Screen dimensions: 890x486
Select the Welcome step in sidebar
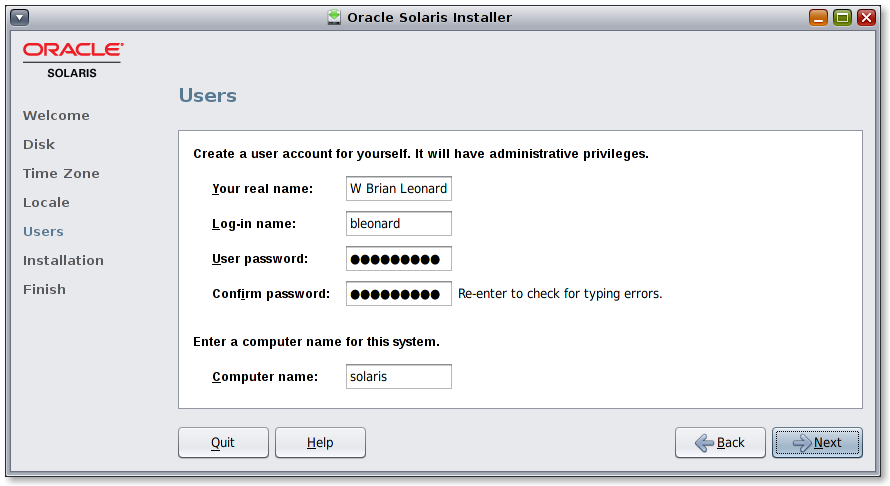click(56, 116)
